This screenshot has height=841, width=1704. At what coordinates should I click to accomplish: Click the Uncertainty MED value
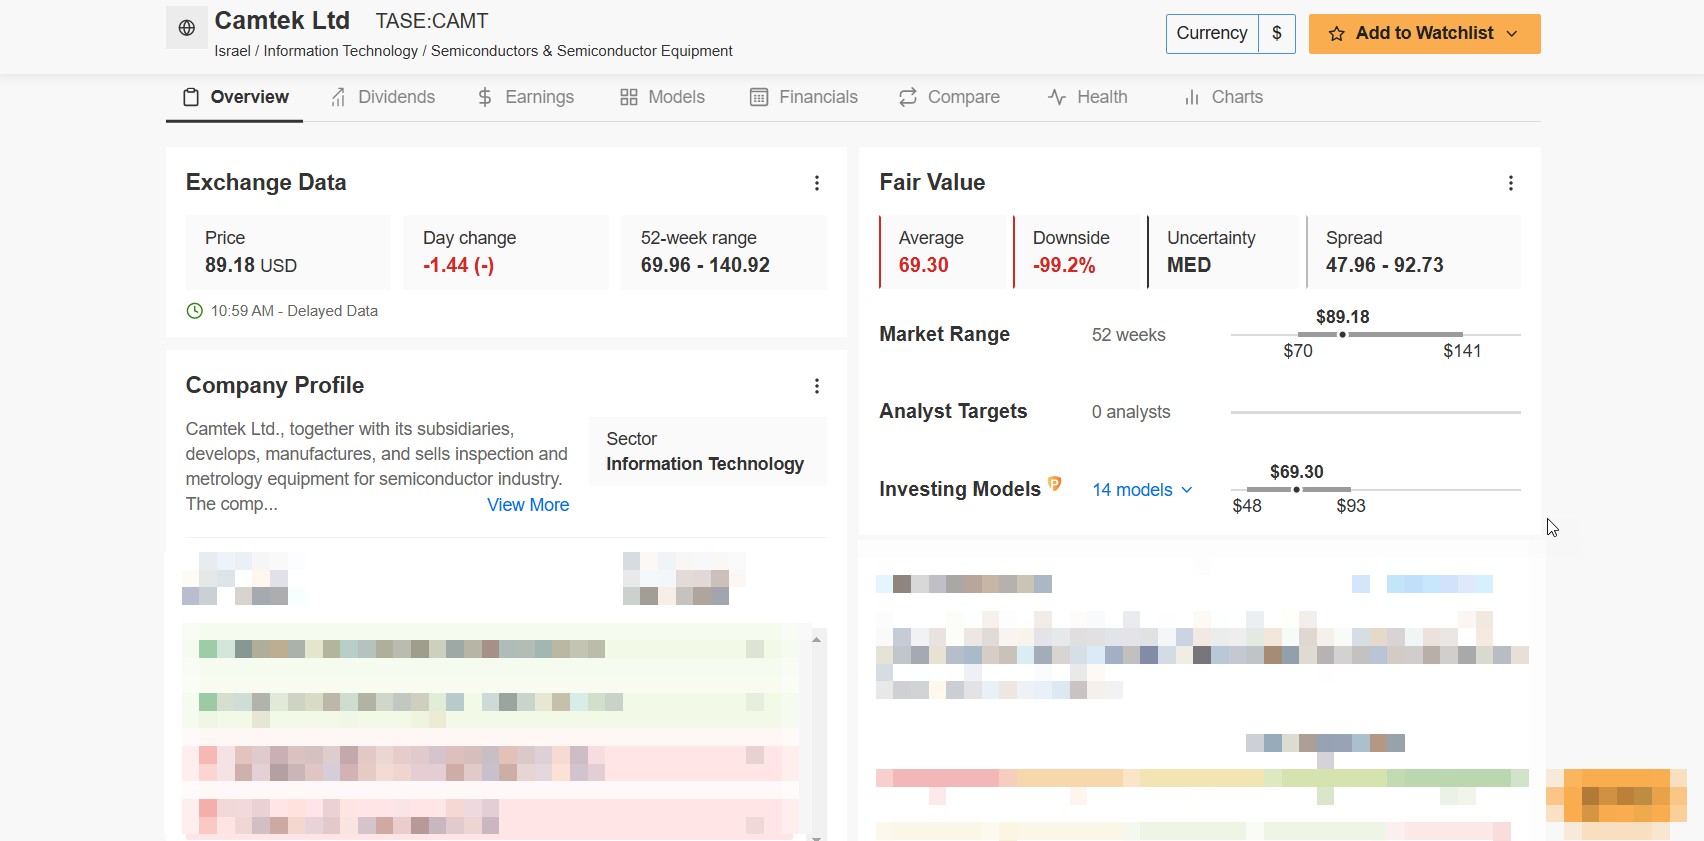[1189, 265]
